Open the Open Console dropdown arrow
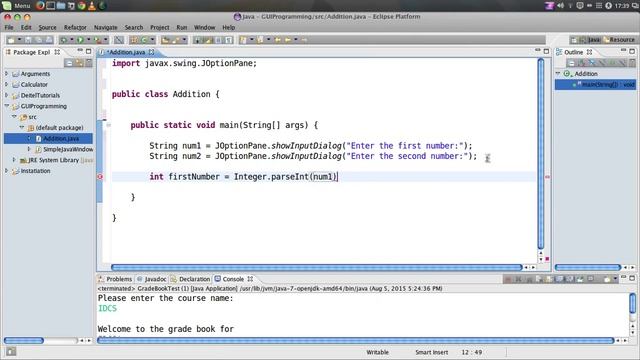The width and height of the screenshot is (640, 360). coord(615,279)
